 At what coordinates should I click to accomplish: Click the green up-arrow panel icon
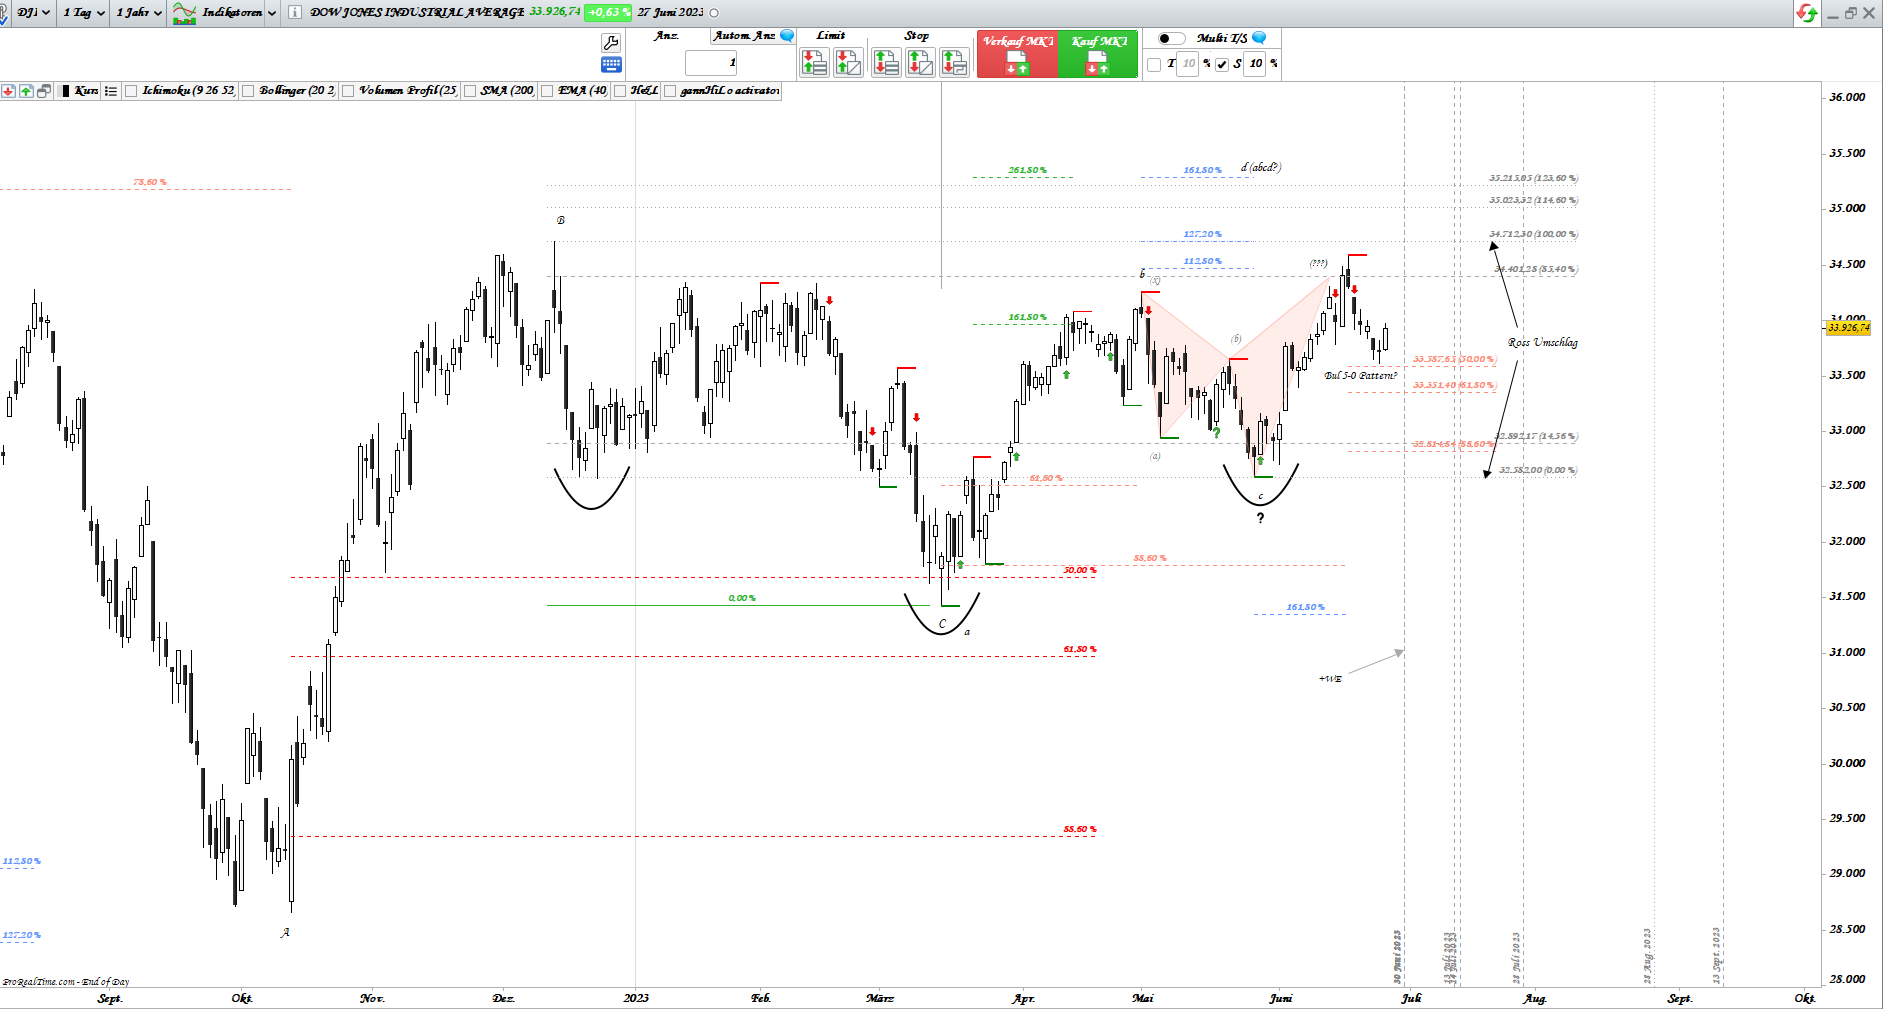[26, 91]
